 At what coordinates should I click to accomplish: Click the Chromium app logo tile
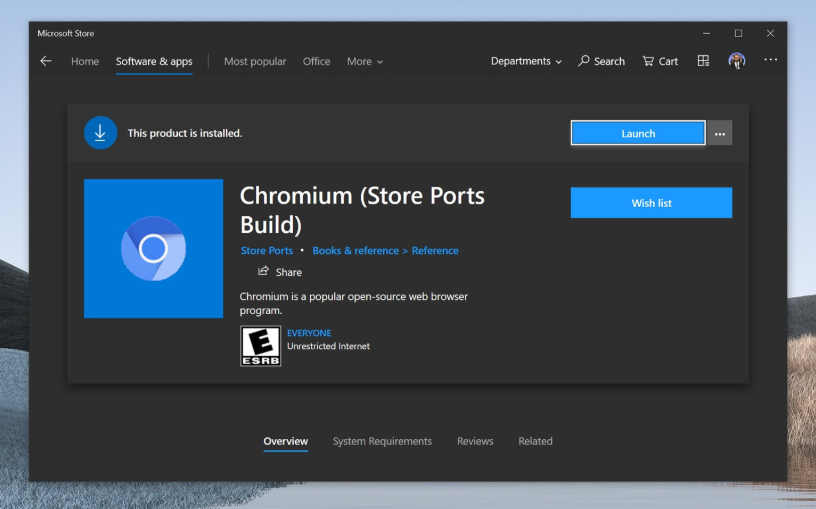(x=154, y=248)
